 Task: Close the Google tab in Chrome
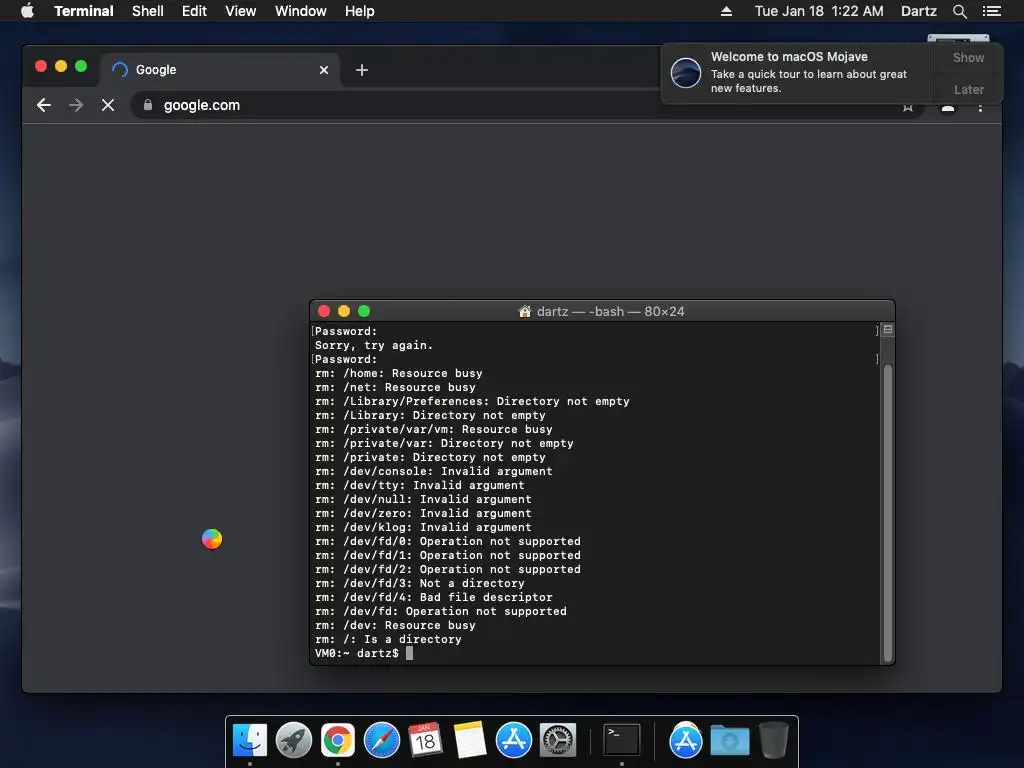(x=324, y=70)
